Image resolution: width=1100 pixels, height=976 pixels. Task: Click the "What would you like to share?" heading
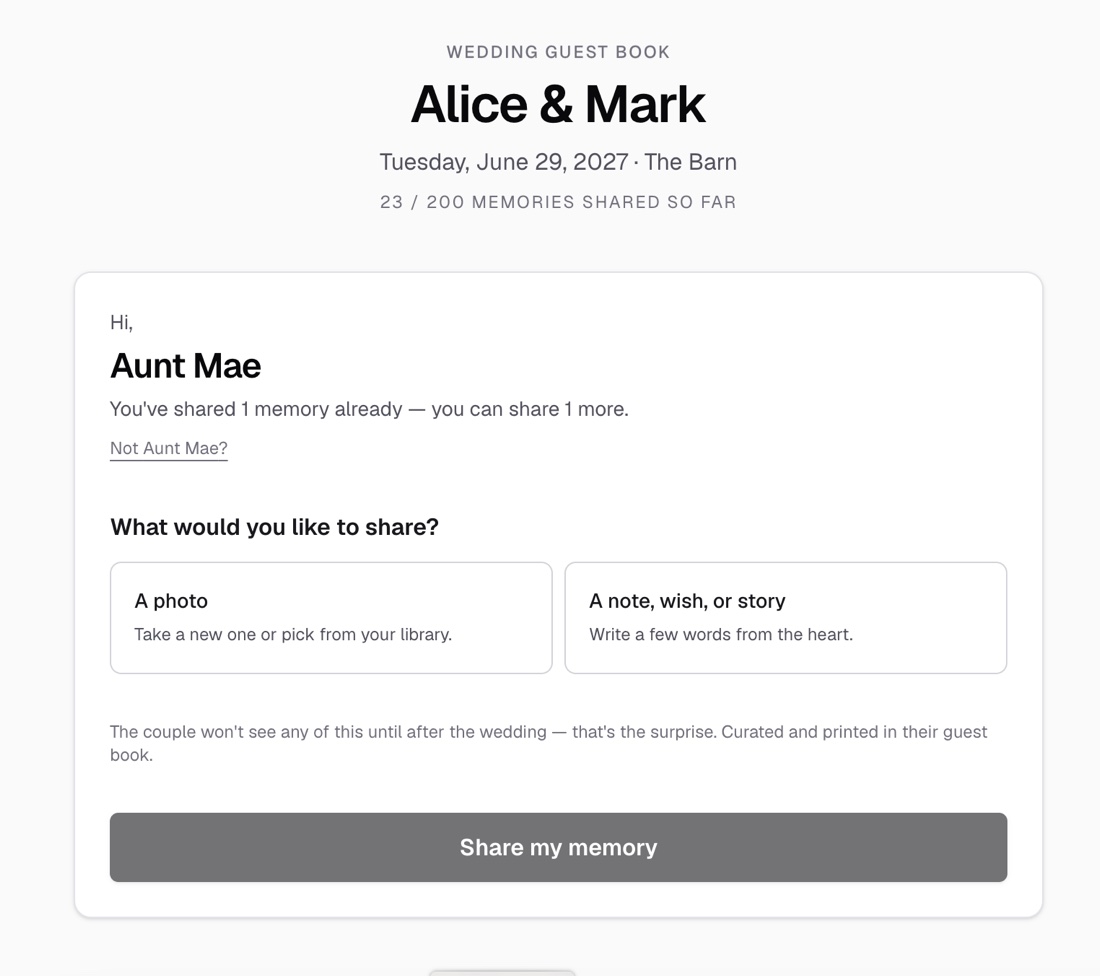point(274,527)
